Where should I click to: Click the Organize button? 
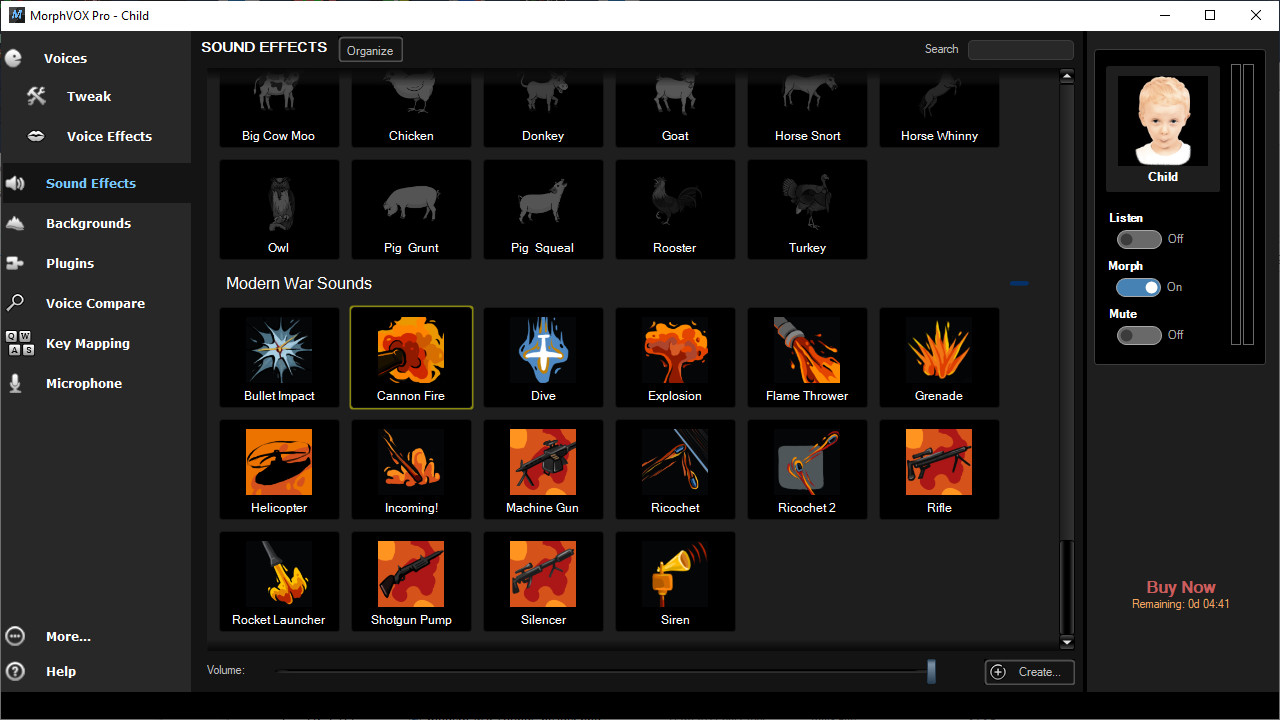click(x=370, y=49)
